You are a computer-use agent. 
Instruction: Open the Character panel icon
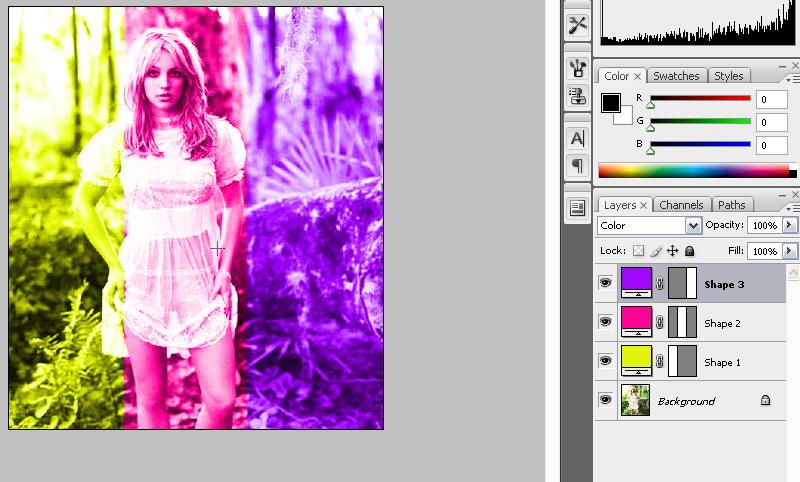coord(577,138)
